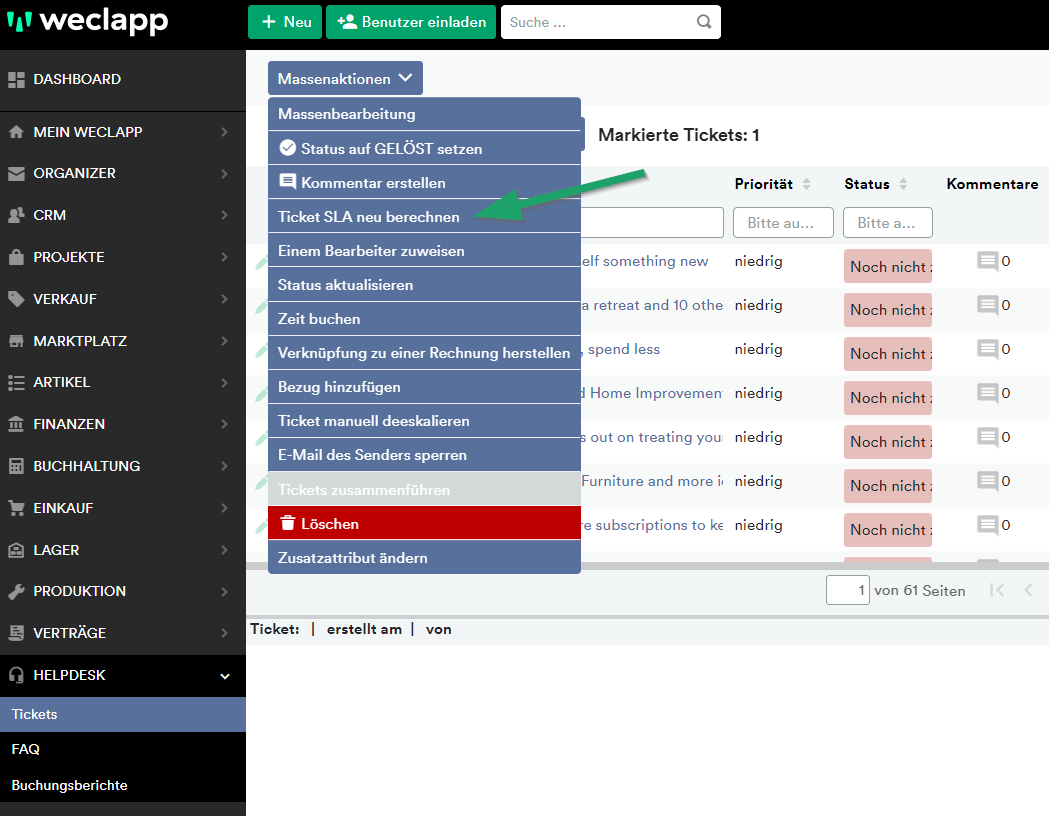The height and width of the screenshot is (816, 1049).
Task: Sort by Status column arrows
Action: tap(903, 184)
